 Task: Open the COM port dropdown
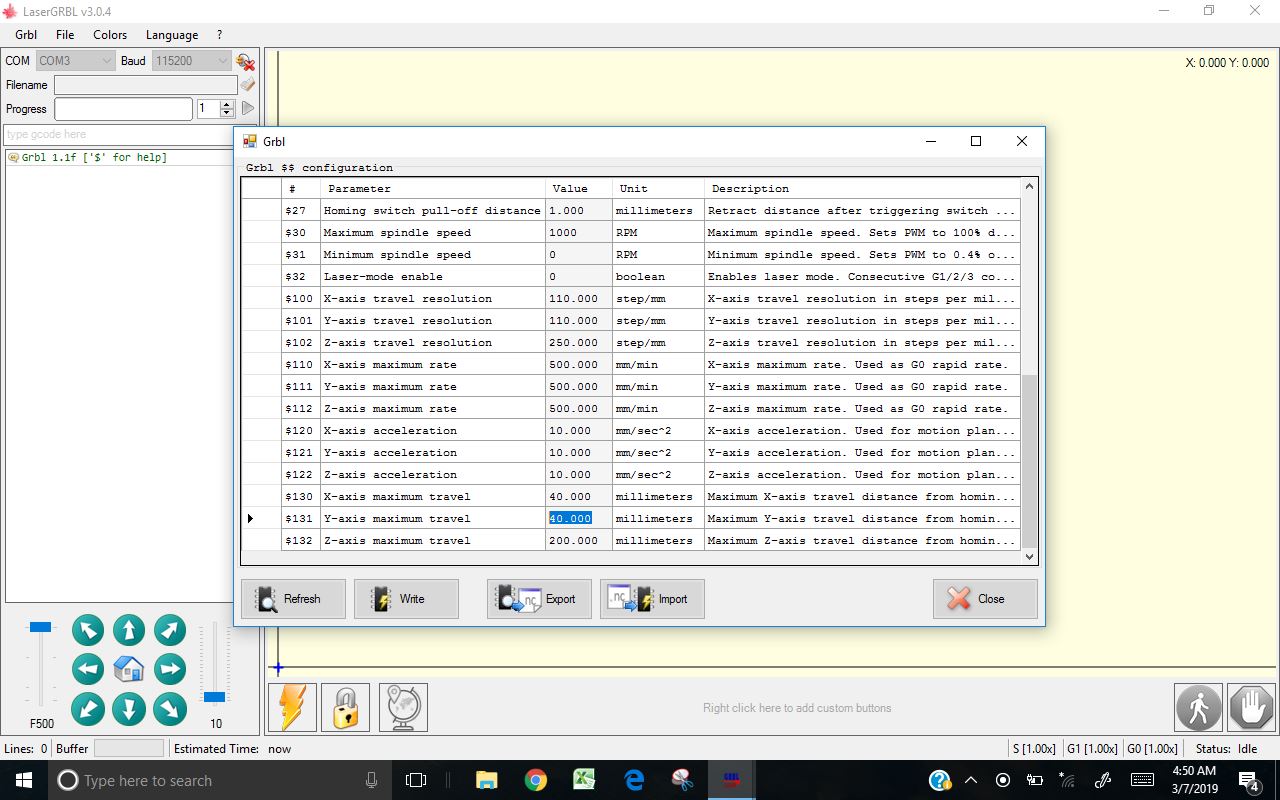[76, 61]
